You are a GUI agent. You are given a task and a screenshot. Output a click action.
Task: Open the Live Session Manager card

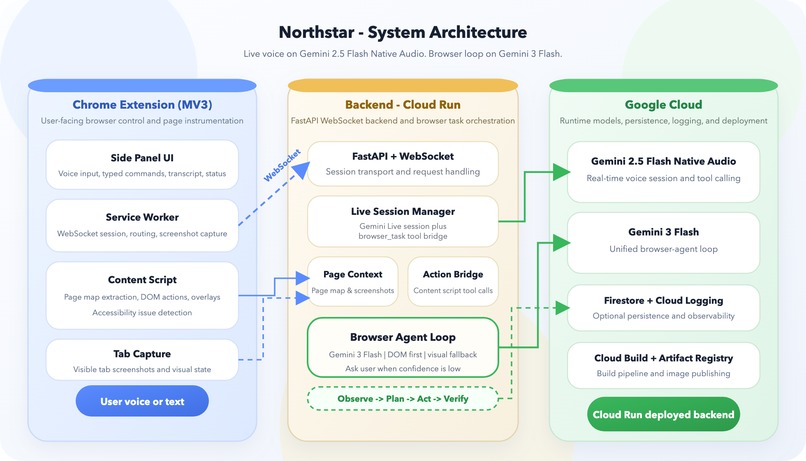[402, 222]
